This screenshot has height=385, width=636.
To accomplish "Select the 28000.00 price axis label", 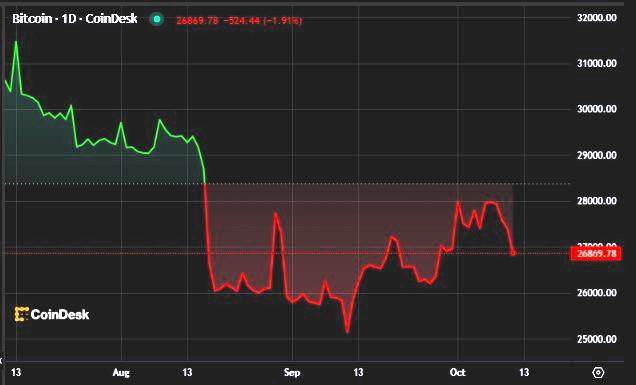I will (x=597, y=201).
